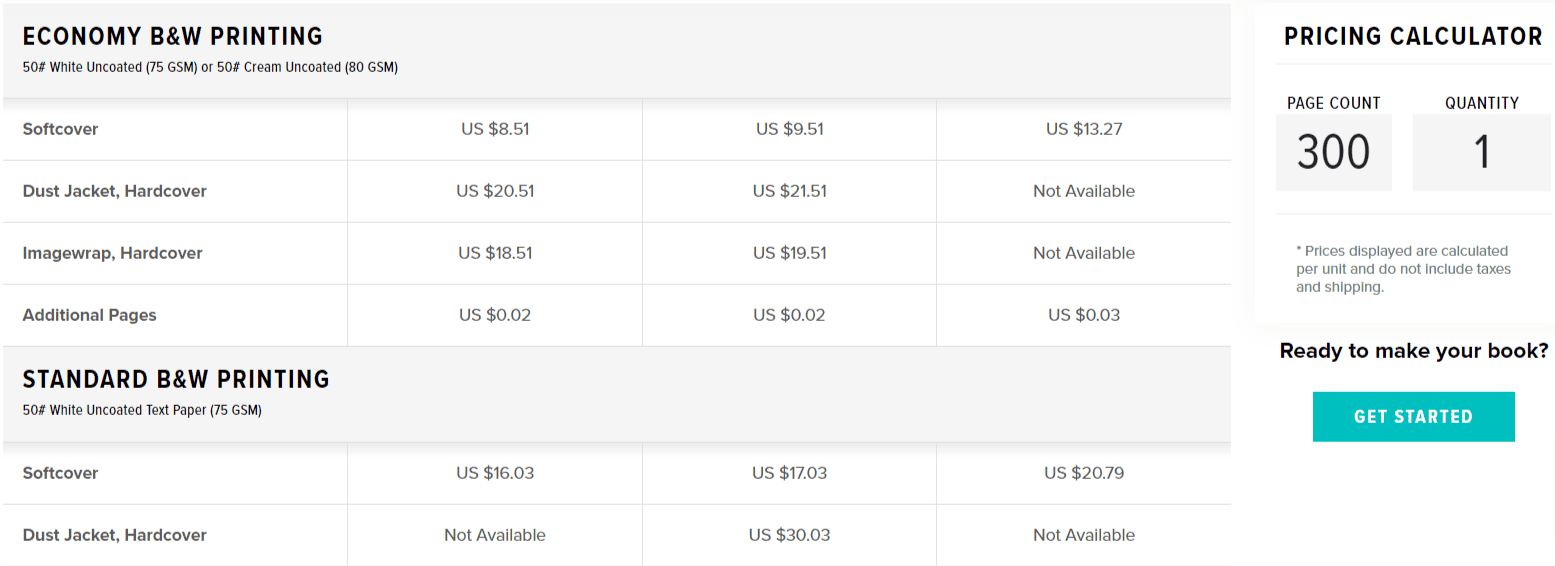
Task: Click the US $19.51 imagewrap price
Action: click(790, 253)
